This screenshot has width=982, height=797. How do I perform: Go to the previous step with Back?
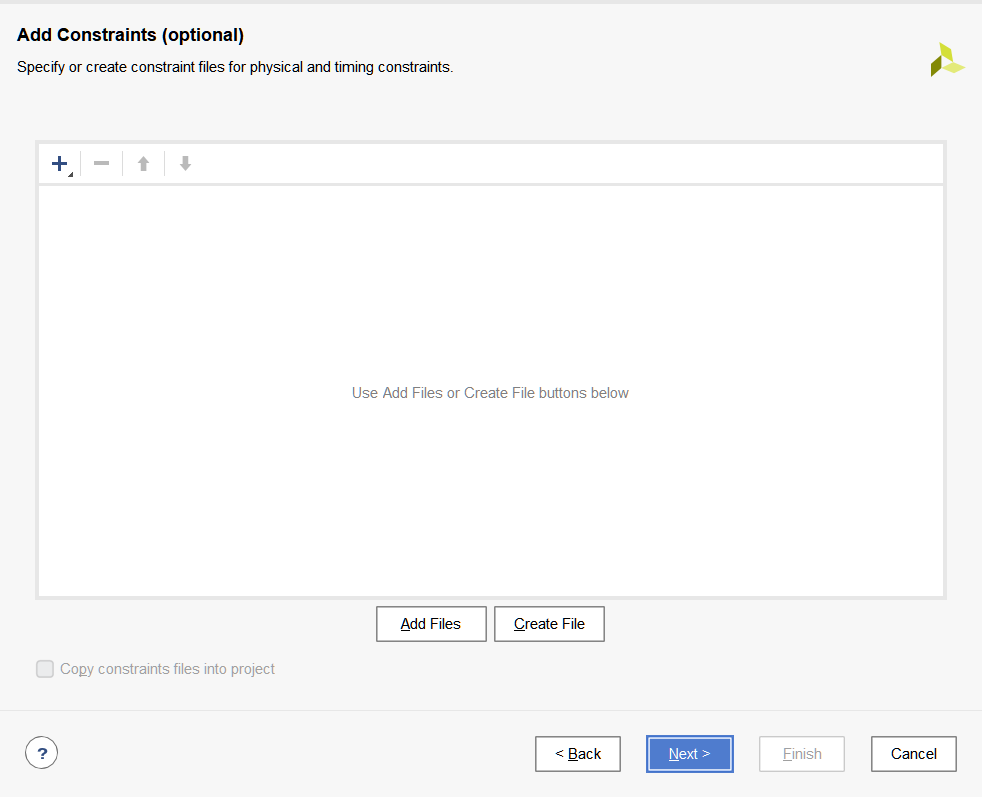tap(578, 754)
